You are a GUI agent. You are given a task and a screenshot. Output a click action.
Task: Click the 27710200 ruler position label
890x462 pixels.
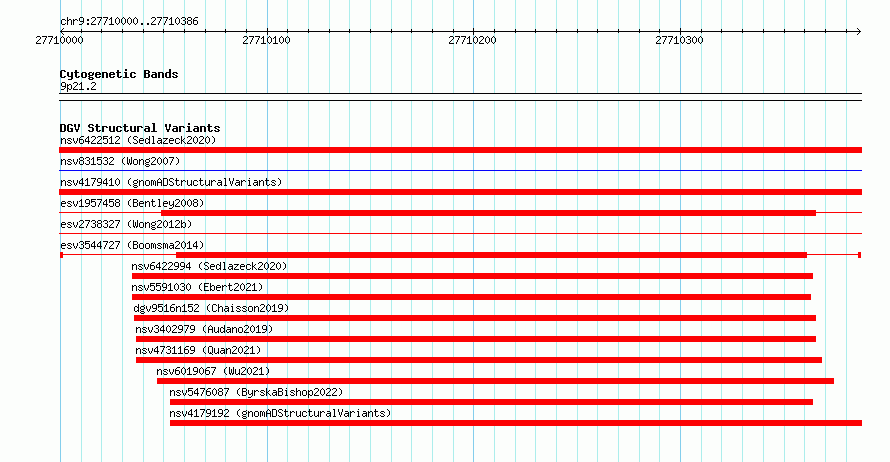(x=472, y=40)
